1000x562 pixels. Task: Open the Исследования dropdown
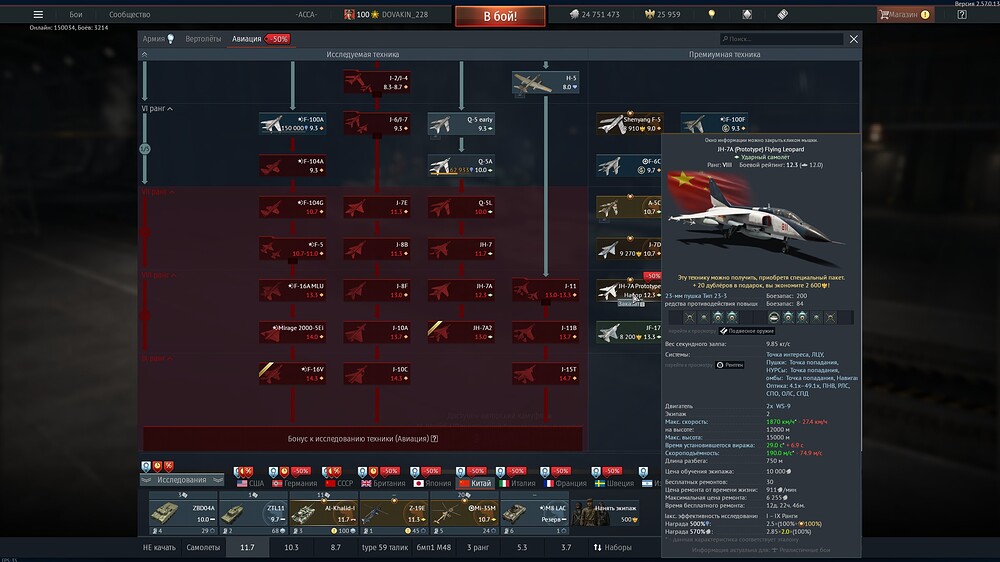pos(182,480)
